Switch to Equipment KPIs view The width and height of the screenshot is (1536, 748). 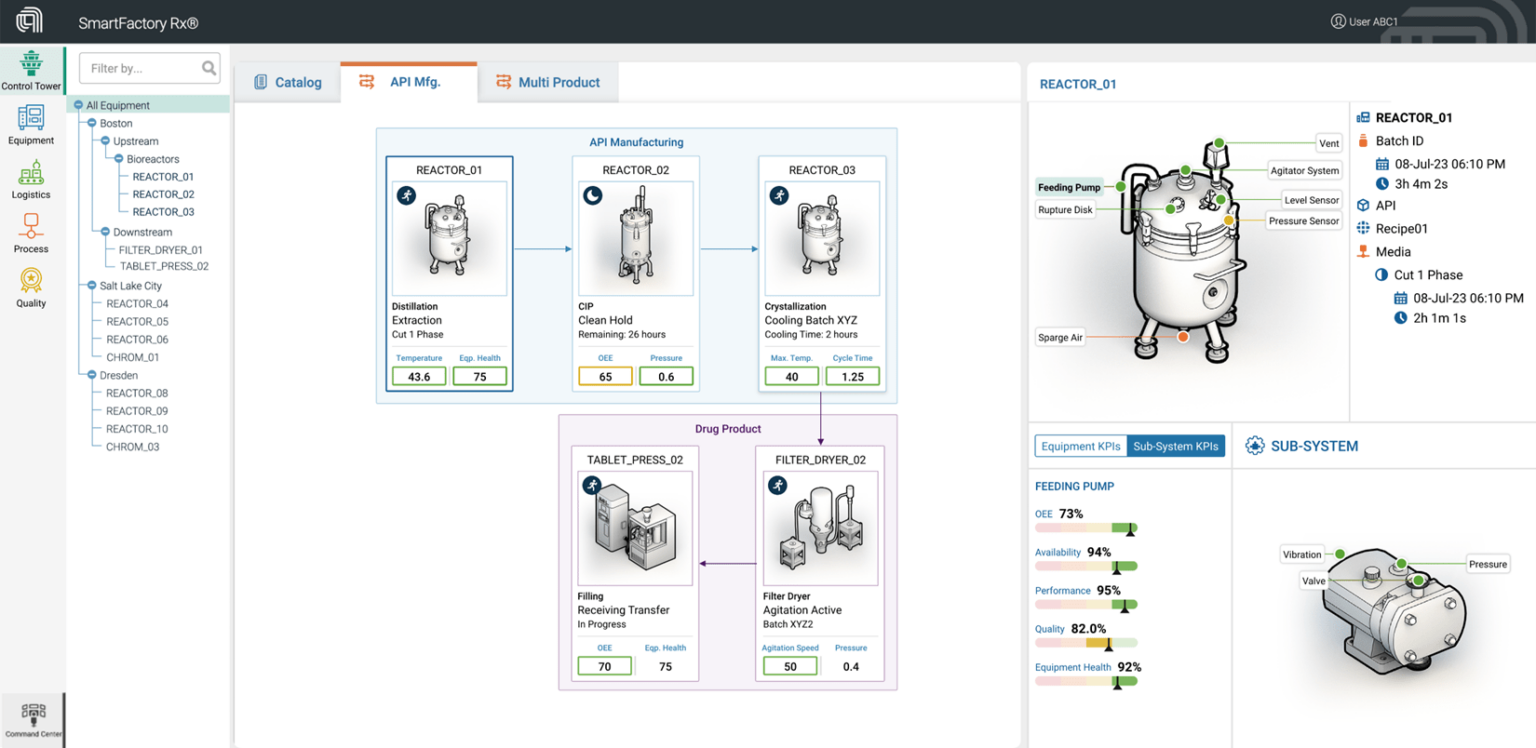coord(1080,446)
